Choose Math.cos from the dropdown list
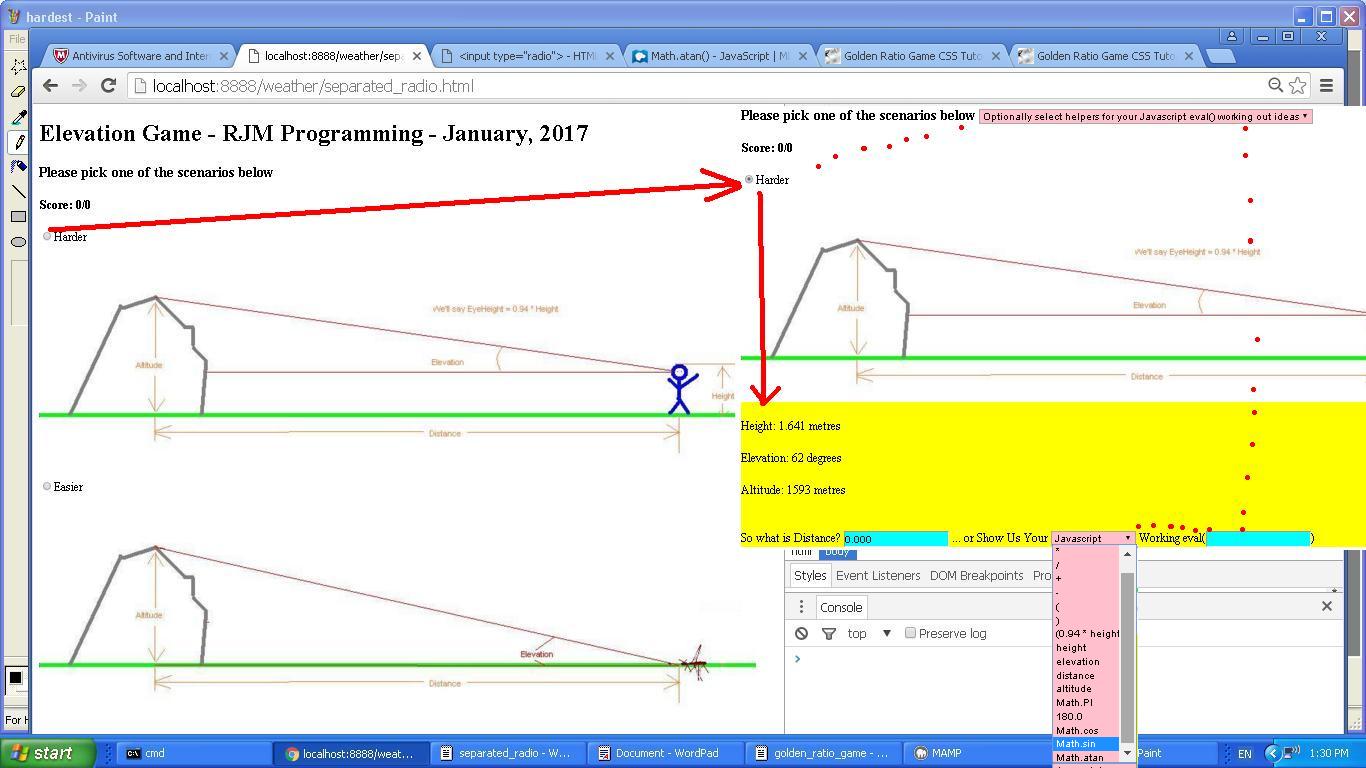The image size is (1366, 768). click(1077, 731)
